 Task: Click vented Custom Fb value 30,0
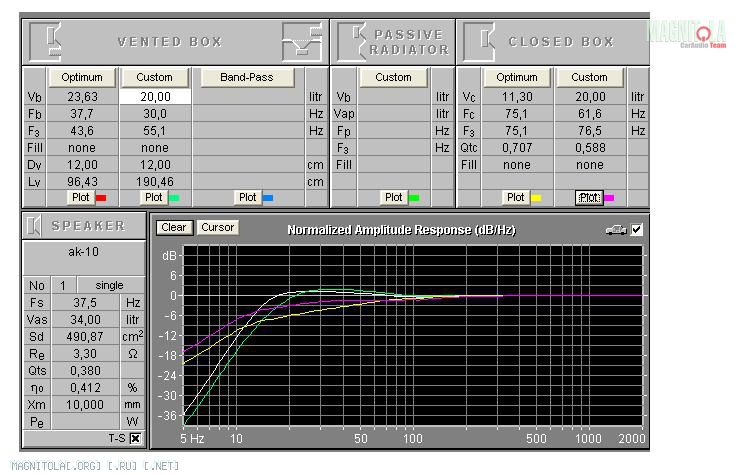pyautogui.click(x=155, y=114)
